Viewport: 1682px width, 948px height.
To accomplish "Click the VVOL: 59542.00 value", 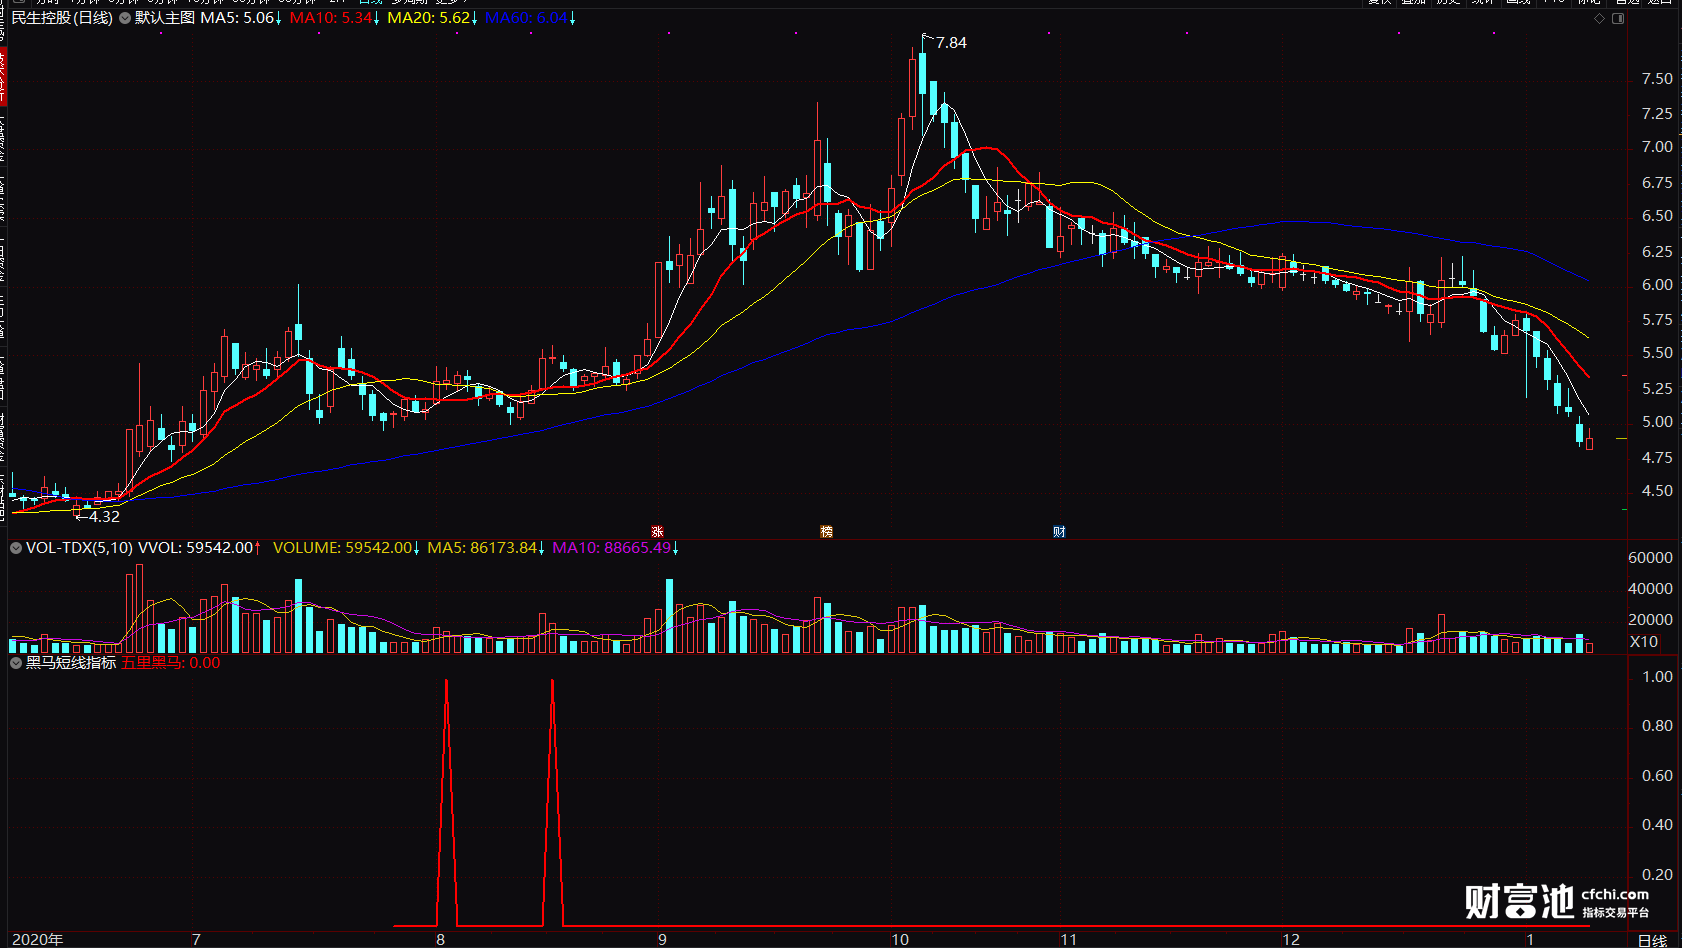I will click(195, 548).
